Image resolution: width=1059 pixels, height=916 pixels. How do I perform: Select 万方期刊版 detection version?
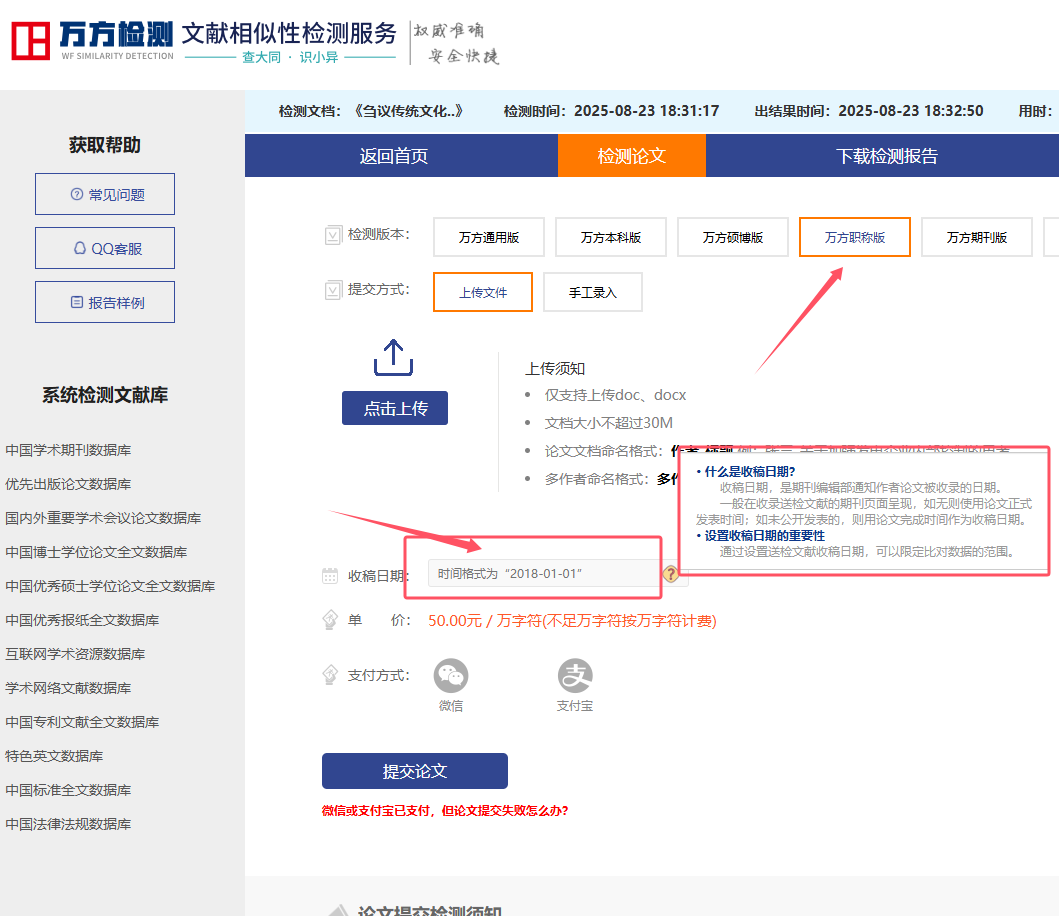click(977, 237)
